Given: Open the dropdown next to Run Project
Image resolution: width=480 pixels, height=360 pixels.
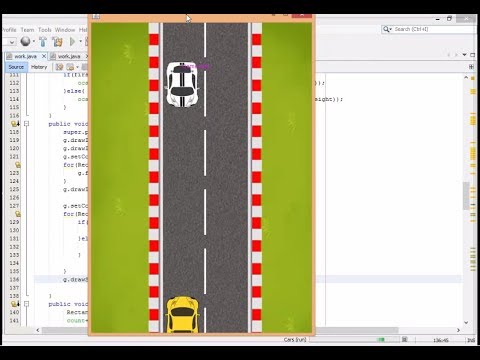Looking at the screenshot, I should 80,42.
